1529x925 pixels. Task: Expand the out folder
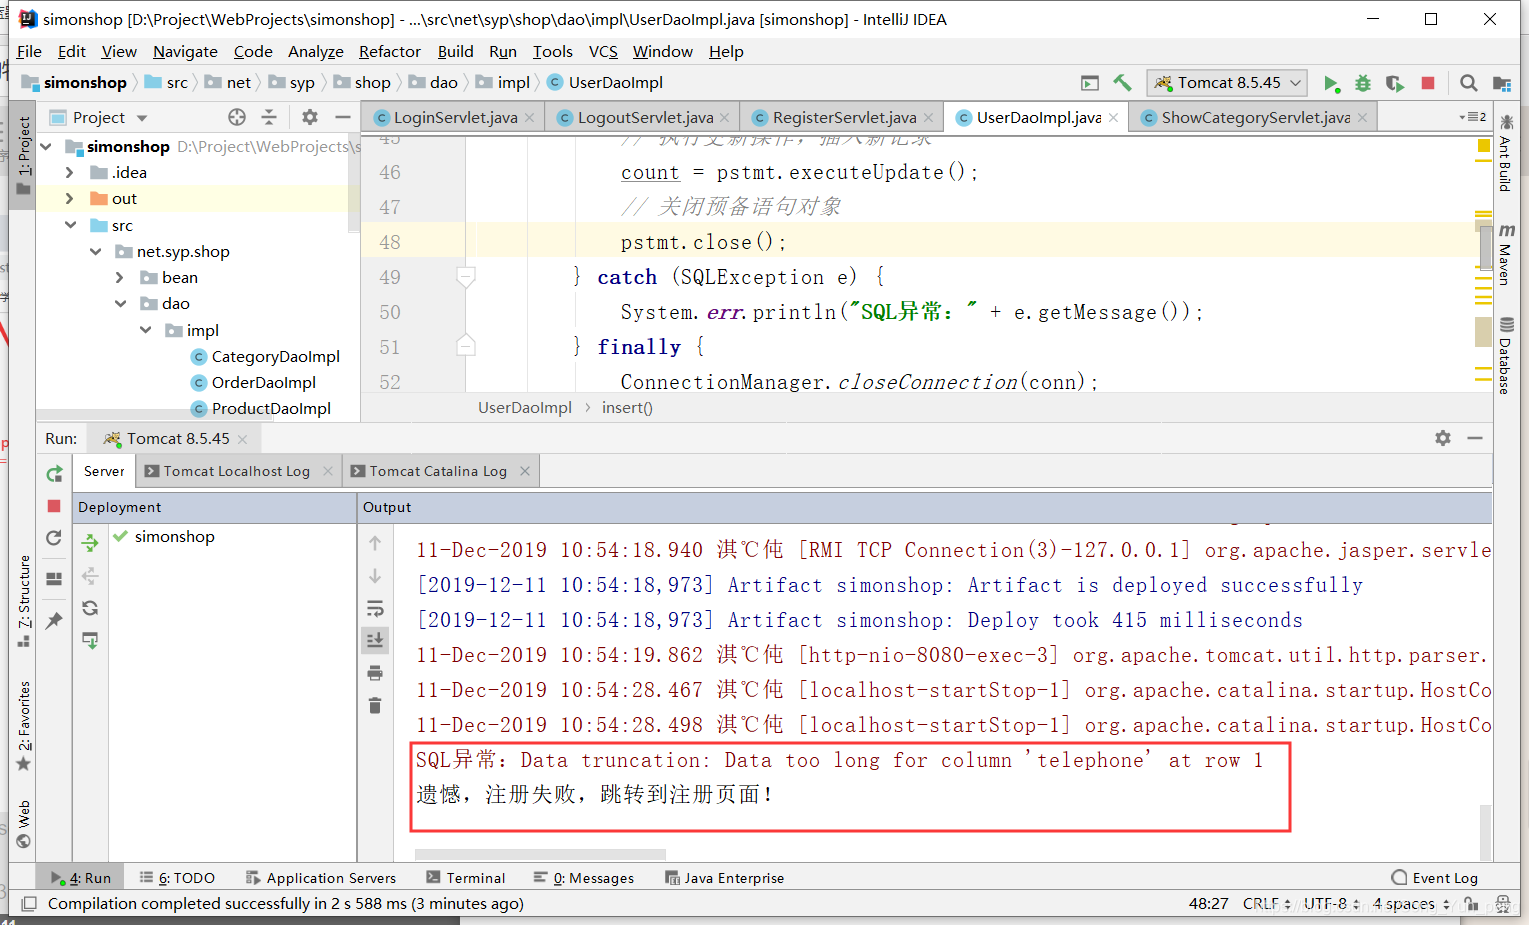pos(70,199)
